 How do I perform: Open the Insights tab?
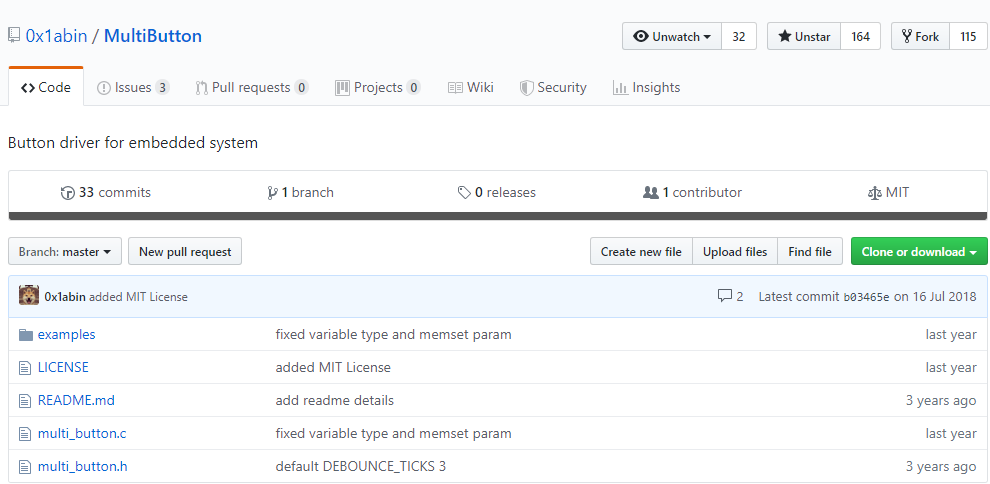pos(646,88)
